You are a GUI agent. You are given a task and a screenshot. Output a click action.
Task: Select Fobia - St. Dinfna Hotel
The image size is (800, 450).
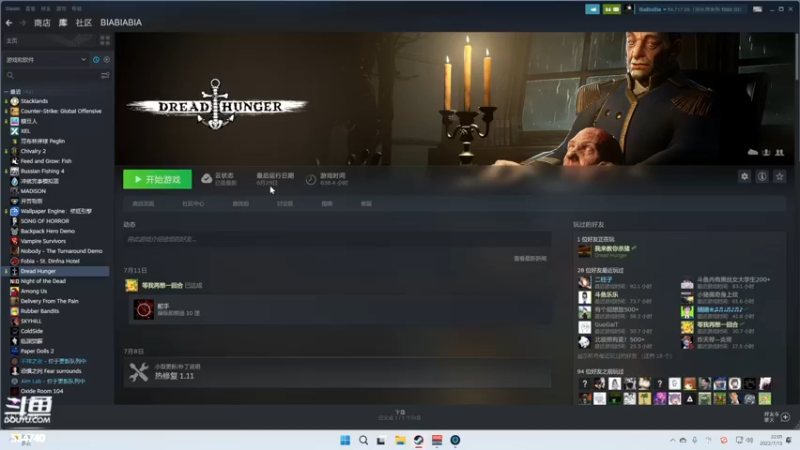pos(50,261)
